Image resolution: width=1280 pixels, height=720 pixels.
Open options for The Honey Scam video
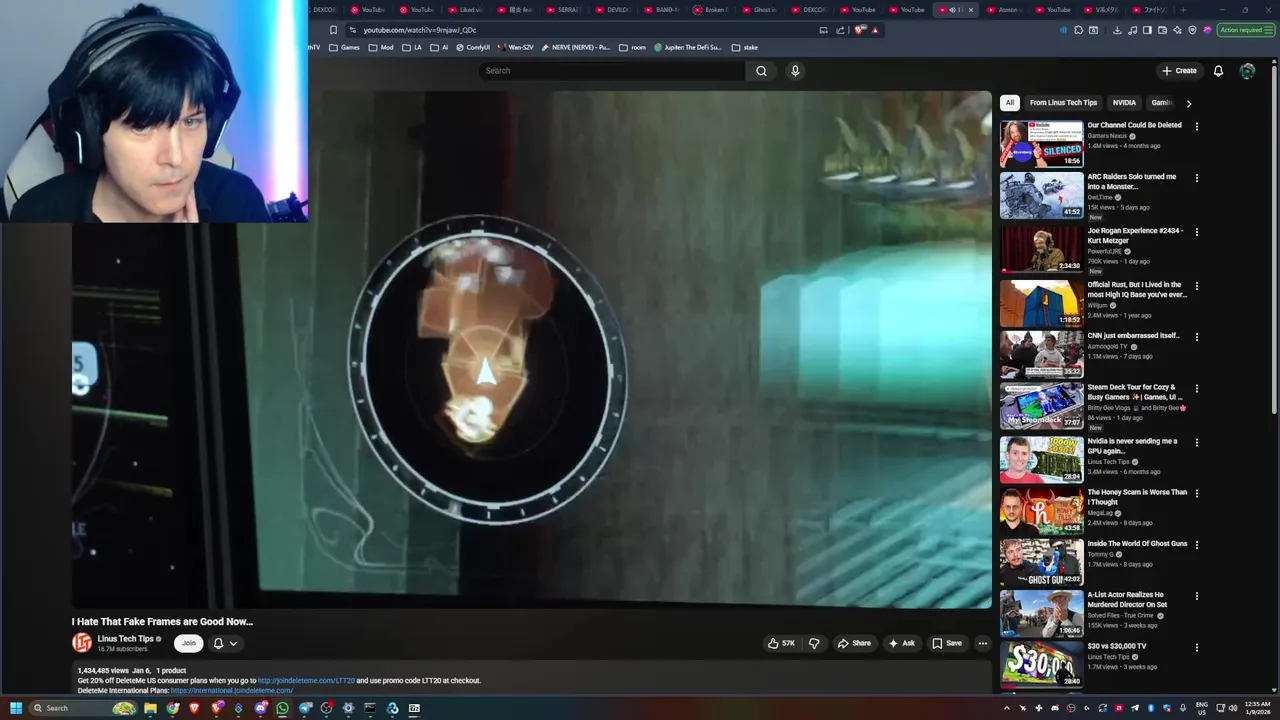(x=1196, y=494)
